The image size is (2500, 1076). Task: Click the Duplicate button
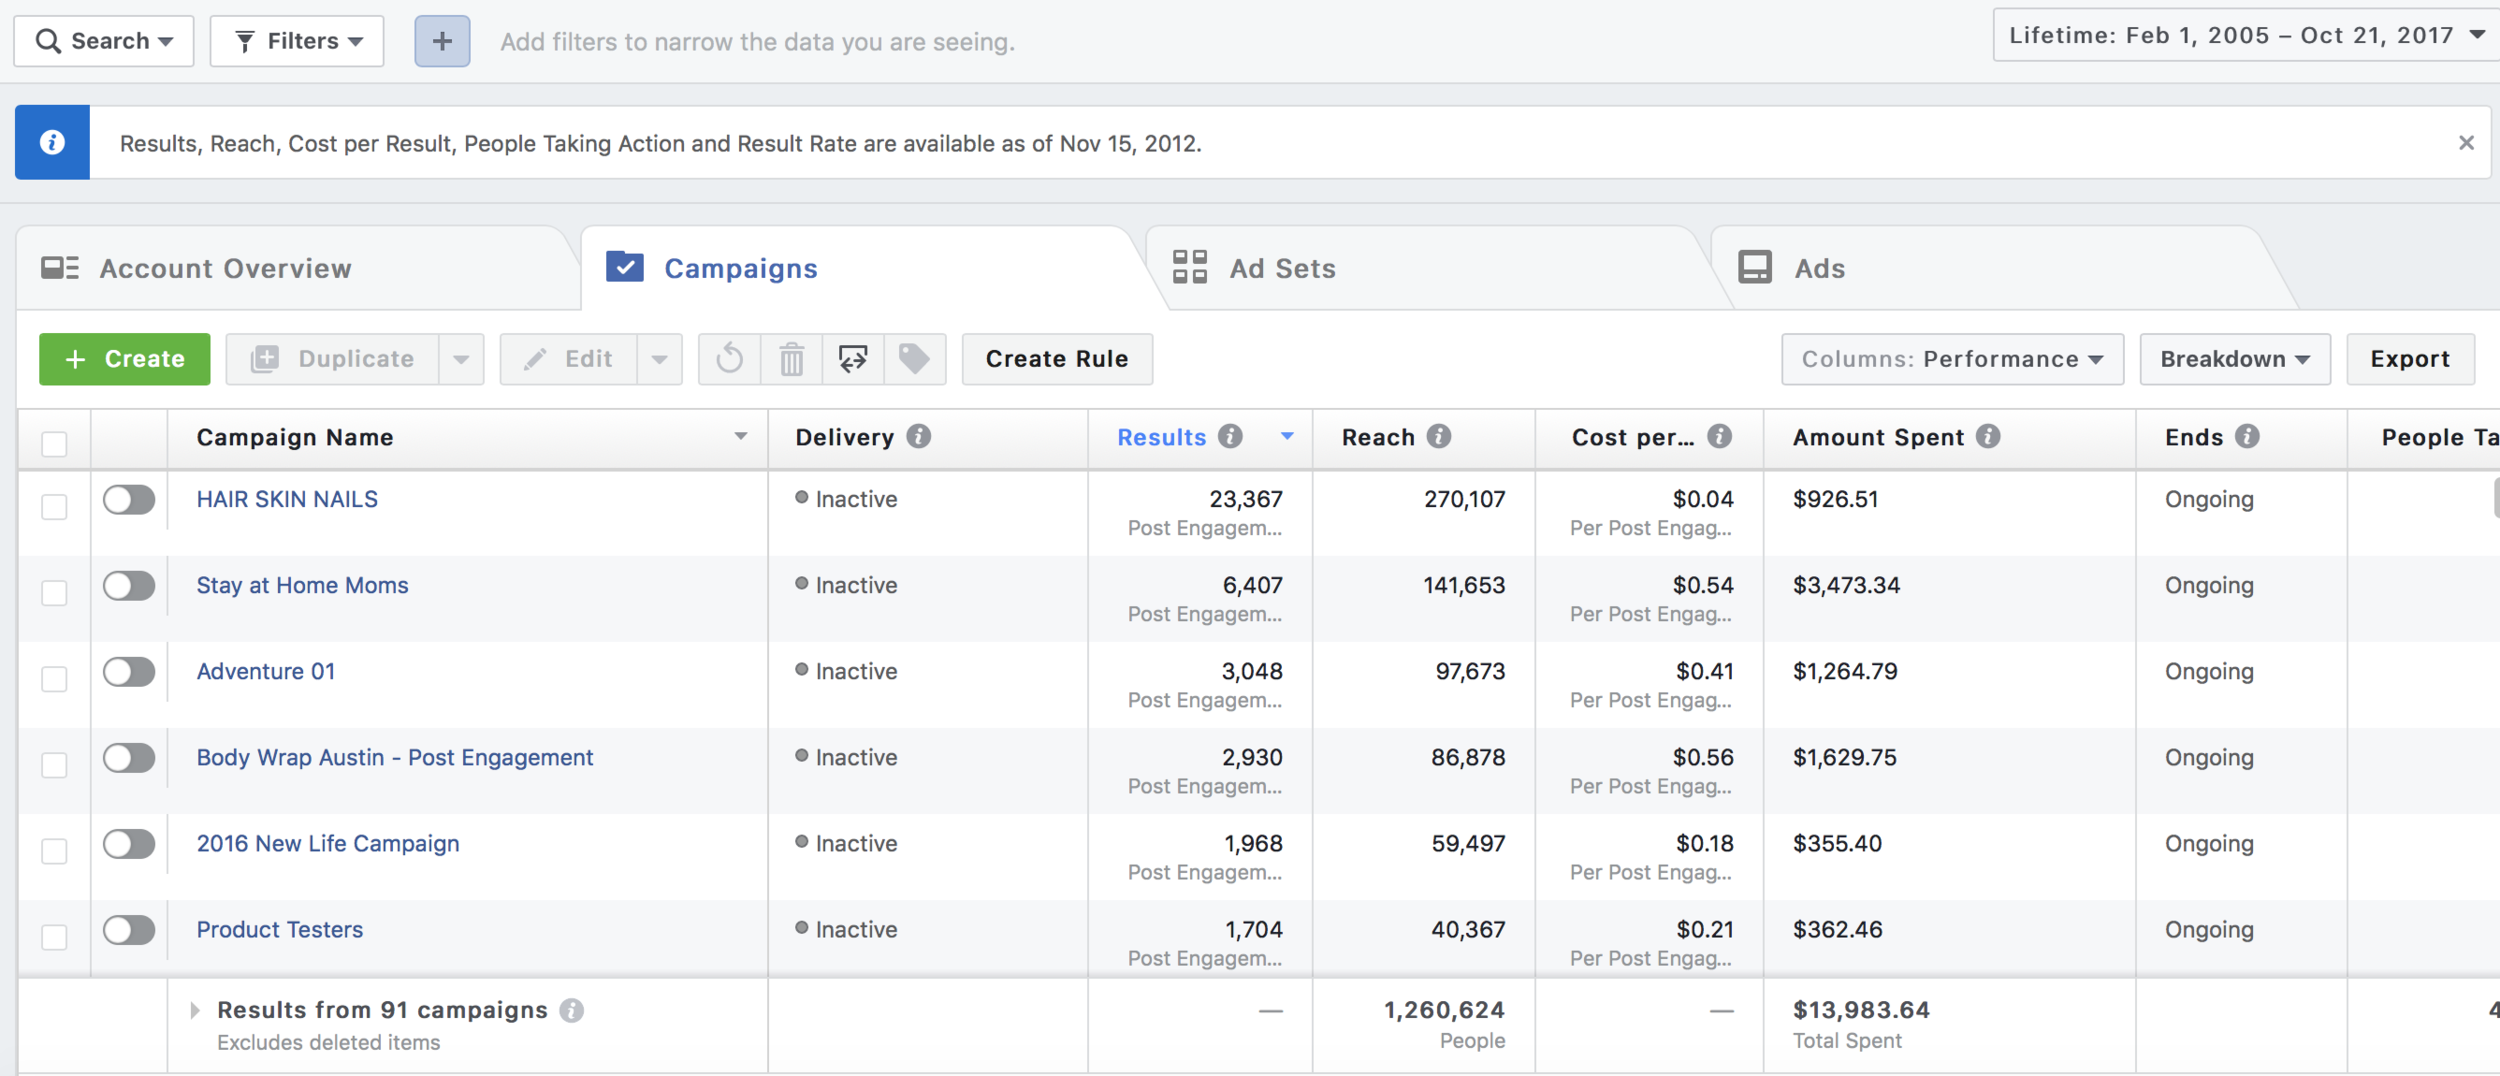coord(332,359)
